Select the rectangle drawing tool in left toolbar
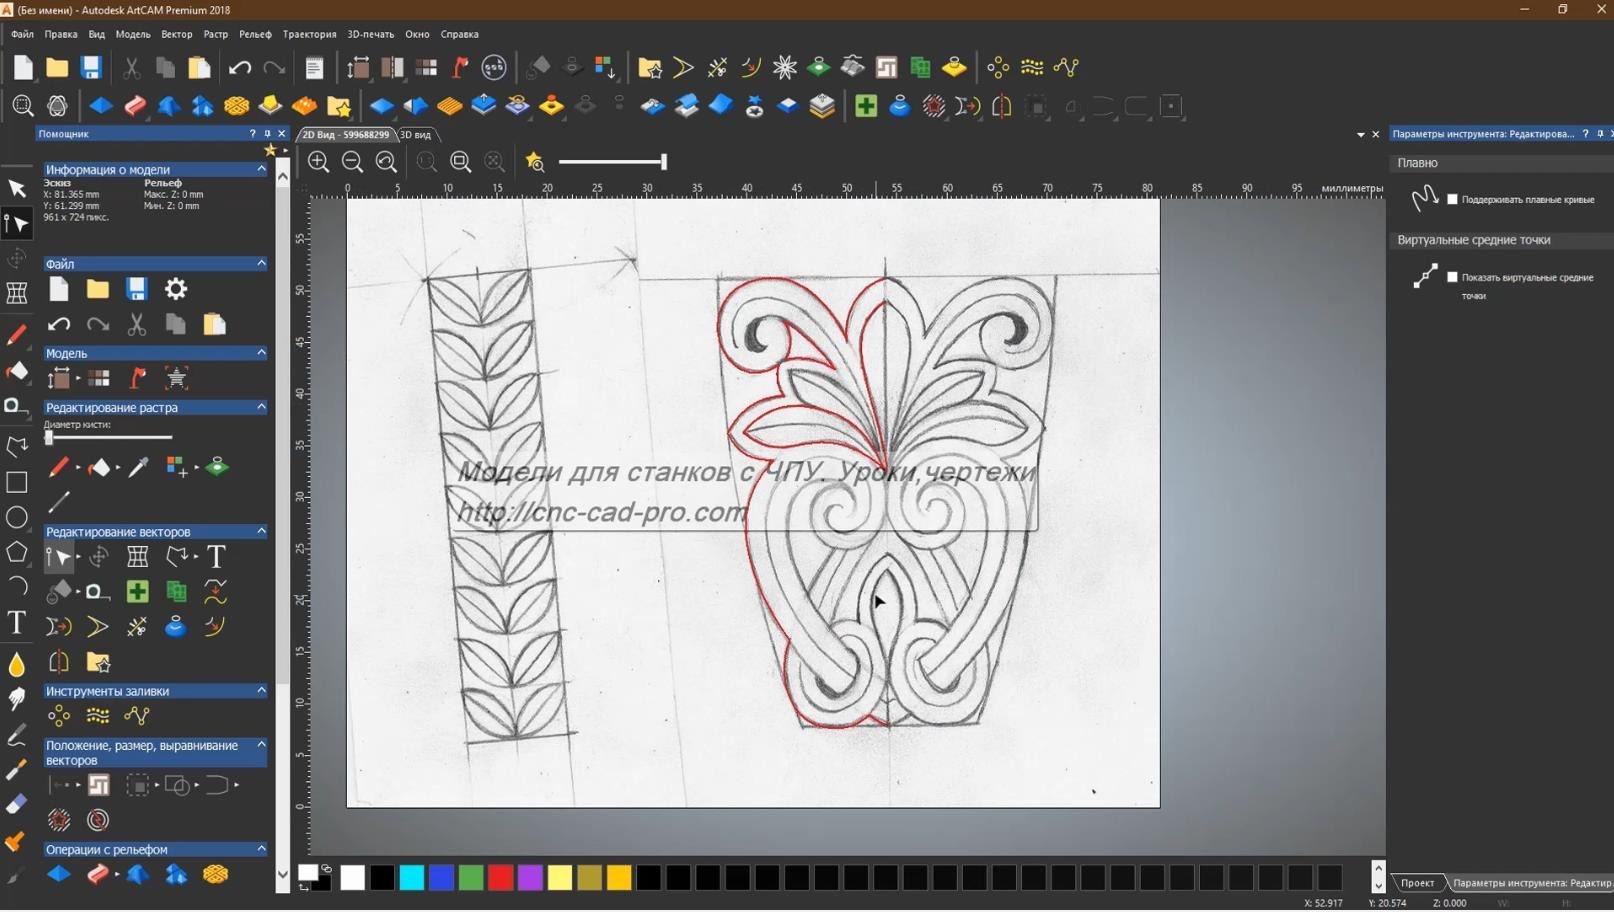Image resolution: width=1614 pixels, height=912 pixels. (17, 482)
